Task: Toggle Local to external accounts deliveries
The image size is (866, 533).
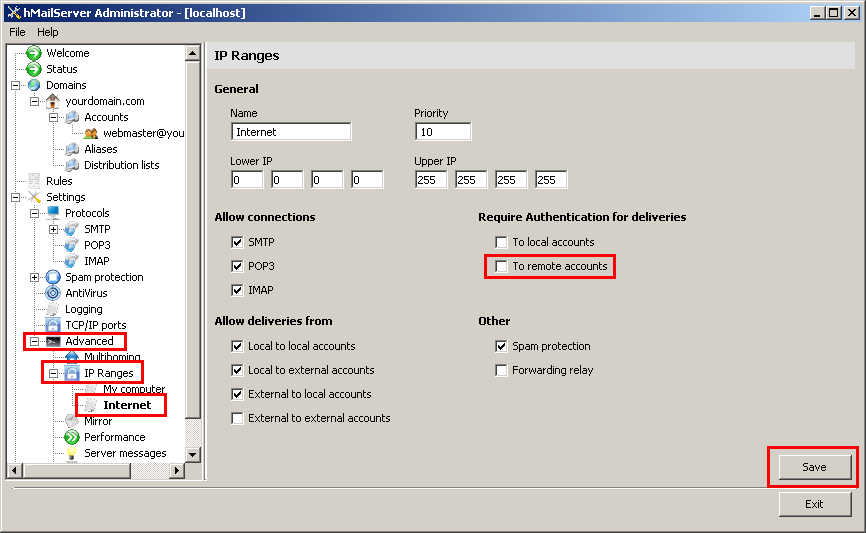Action: [237, 370]
